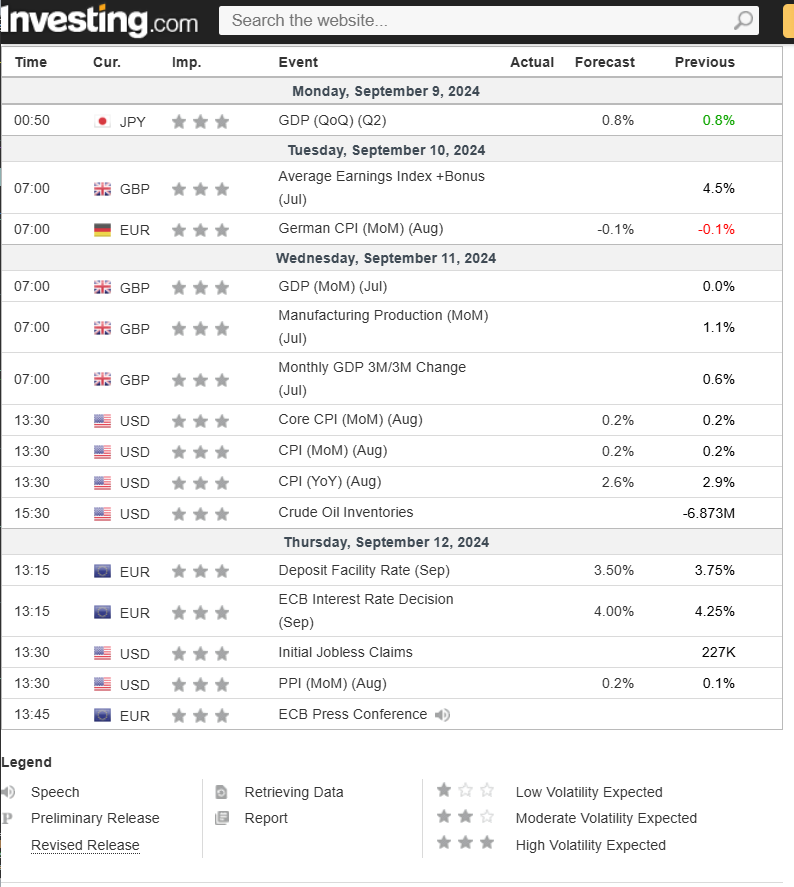The height and width of the screenshot is (887, 794).
Task: Click the Japan flag beside JPY
Action: (102, 121)
